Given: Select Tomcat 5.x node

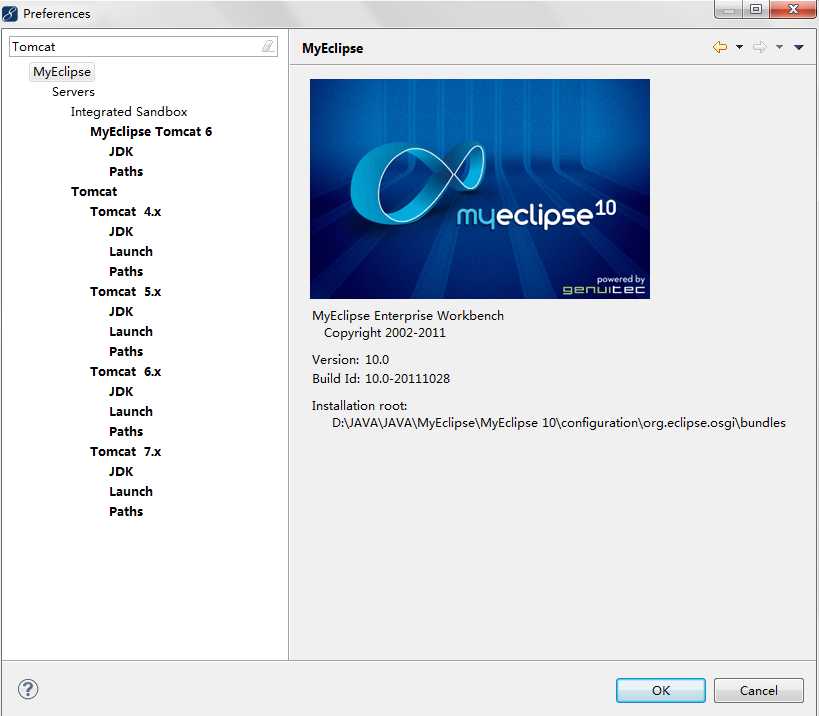Looking at the screenshot, I should tap(125, 291).
